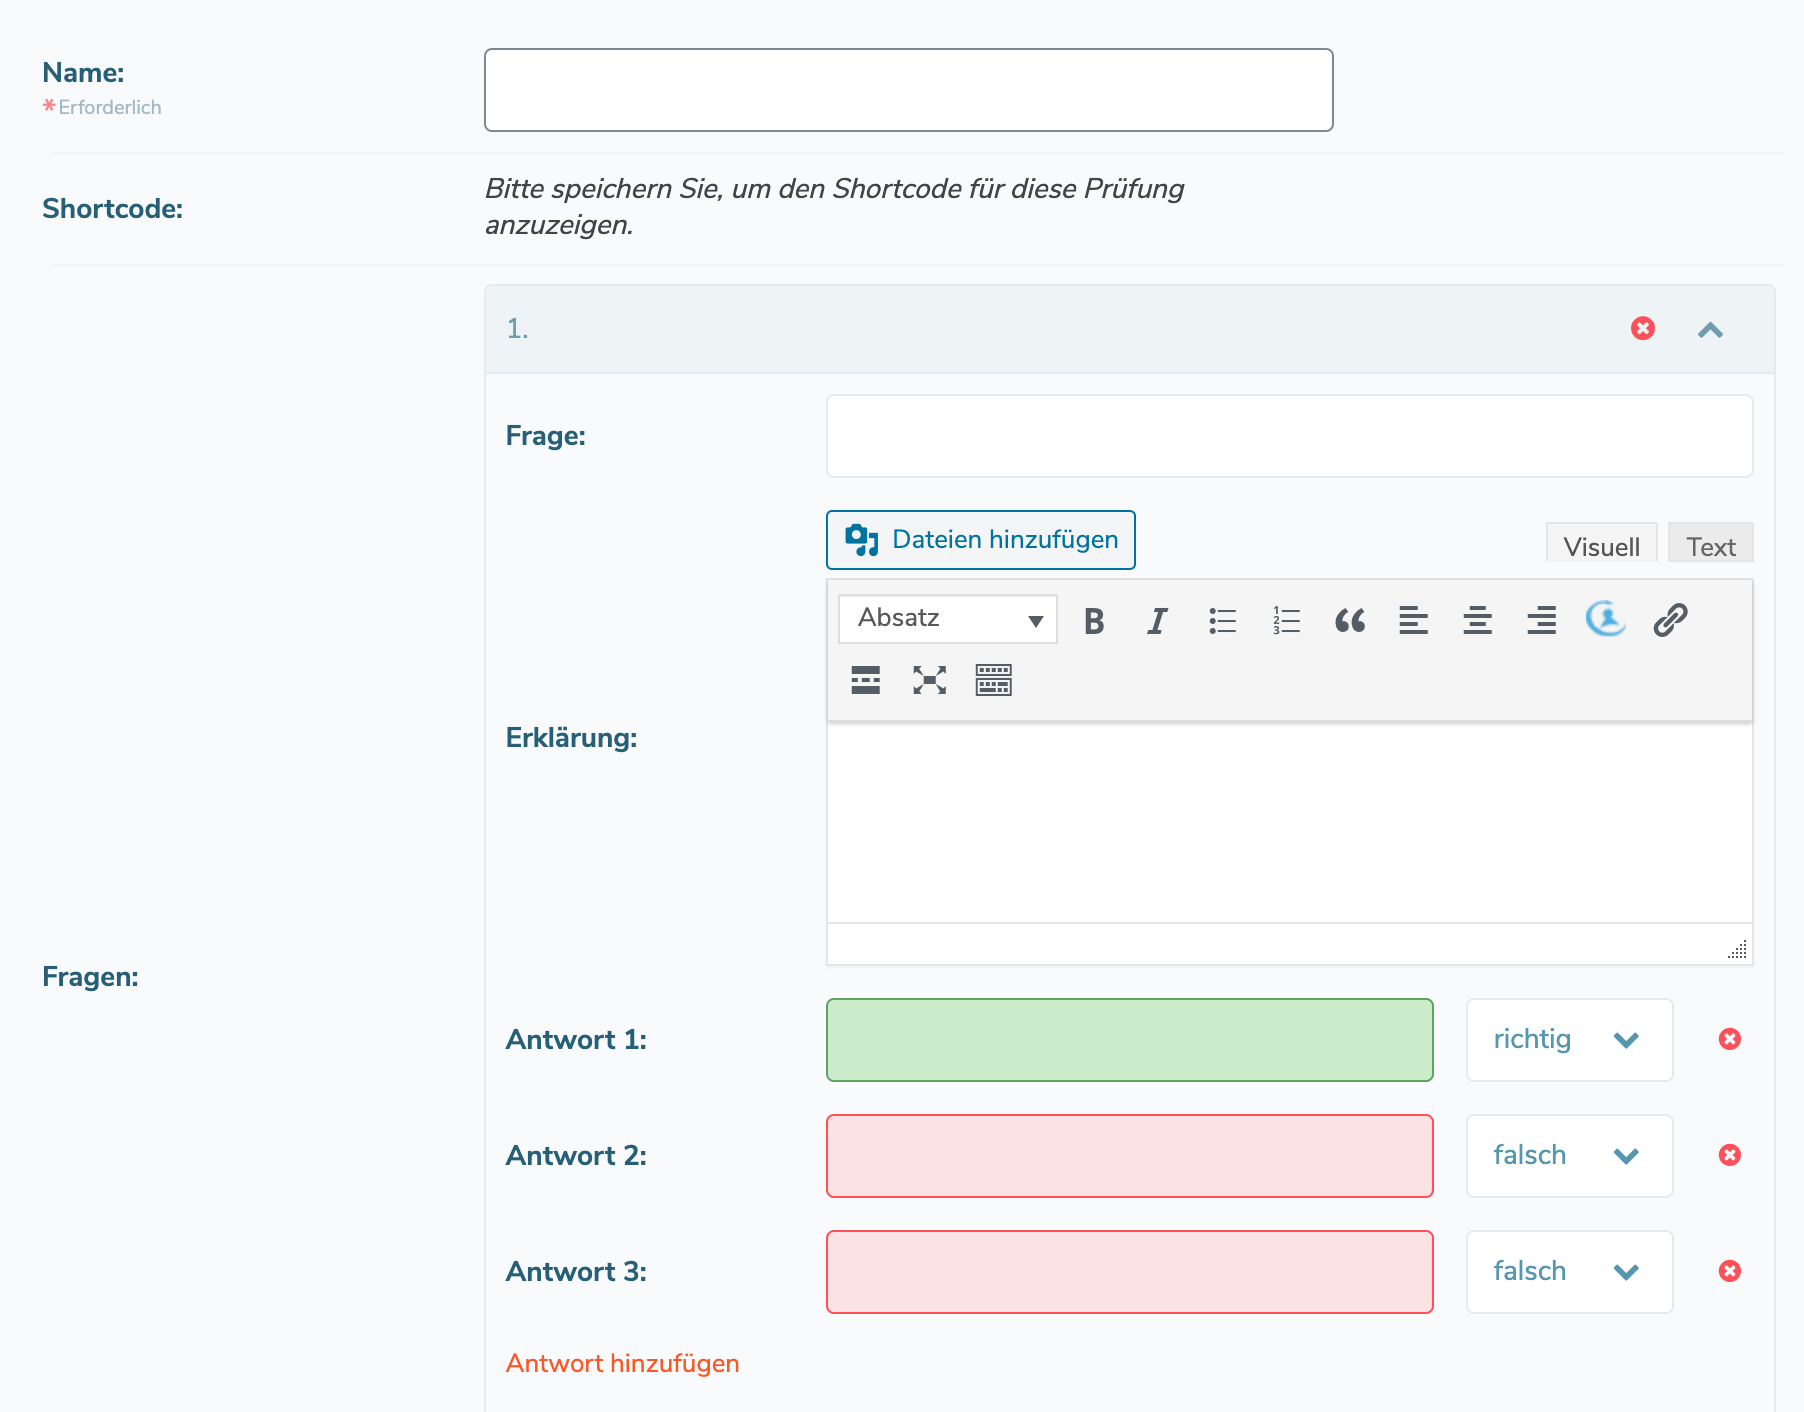
Task: Toggle the extra toolbar row icon
Action: (993, 680)
